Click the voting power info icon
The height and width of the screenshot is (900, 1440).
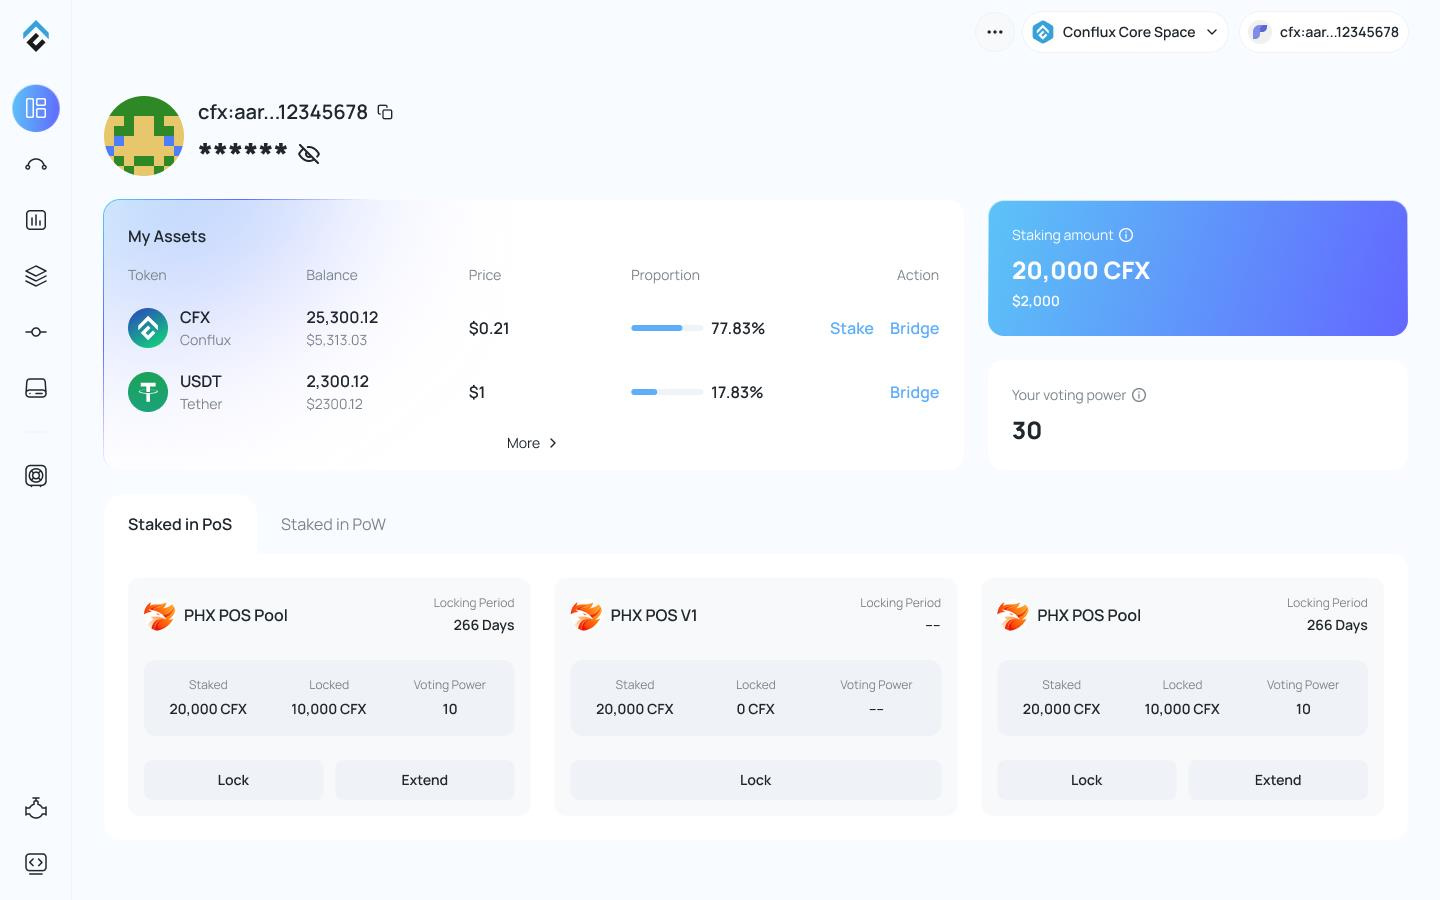click(1138, 395)
